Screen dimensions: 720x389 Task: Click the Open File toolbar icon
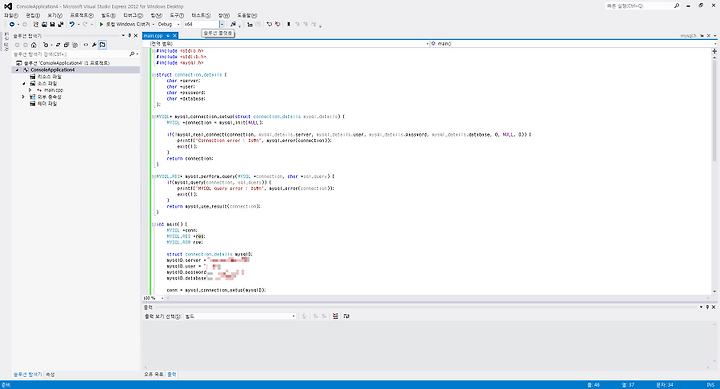tap(44, 24)
